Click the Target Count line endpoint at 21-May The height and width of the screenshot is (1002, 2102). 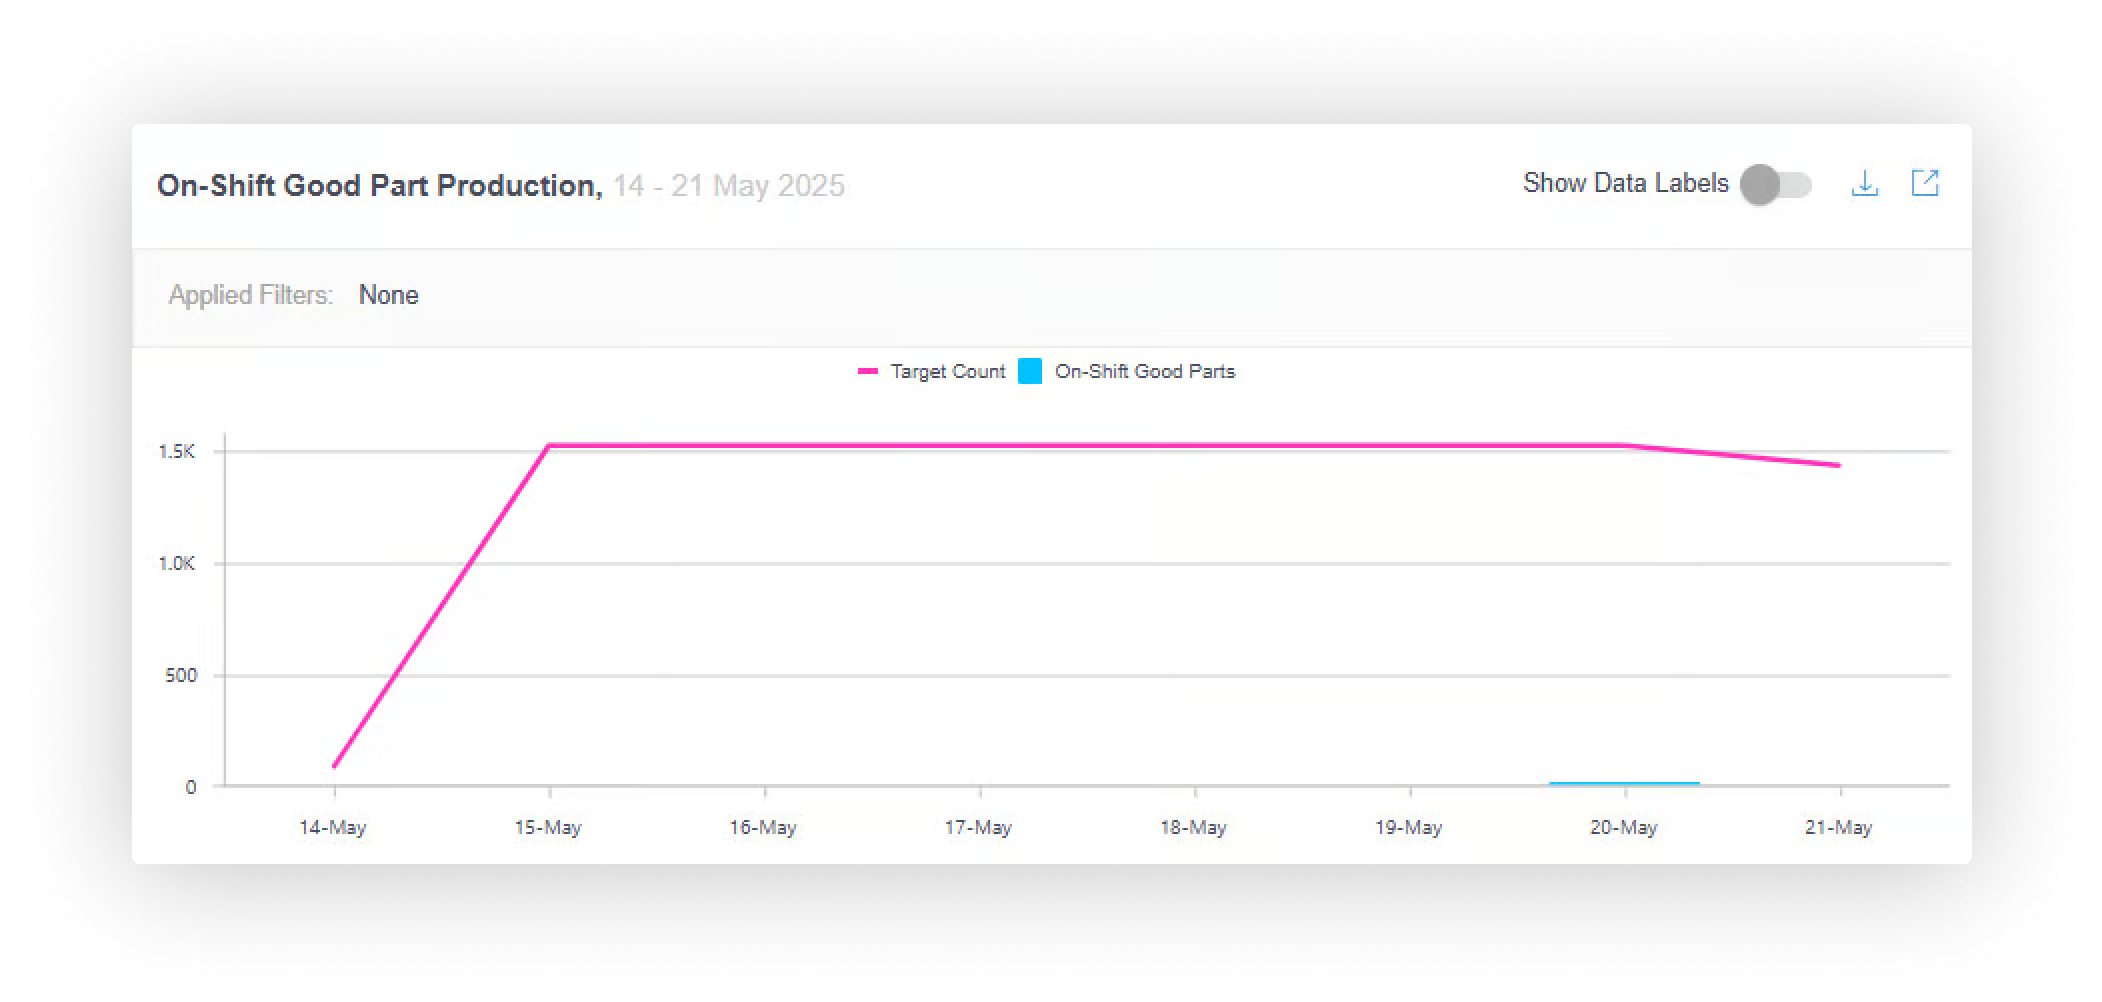(1839, 465)
